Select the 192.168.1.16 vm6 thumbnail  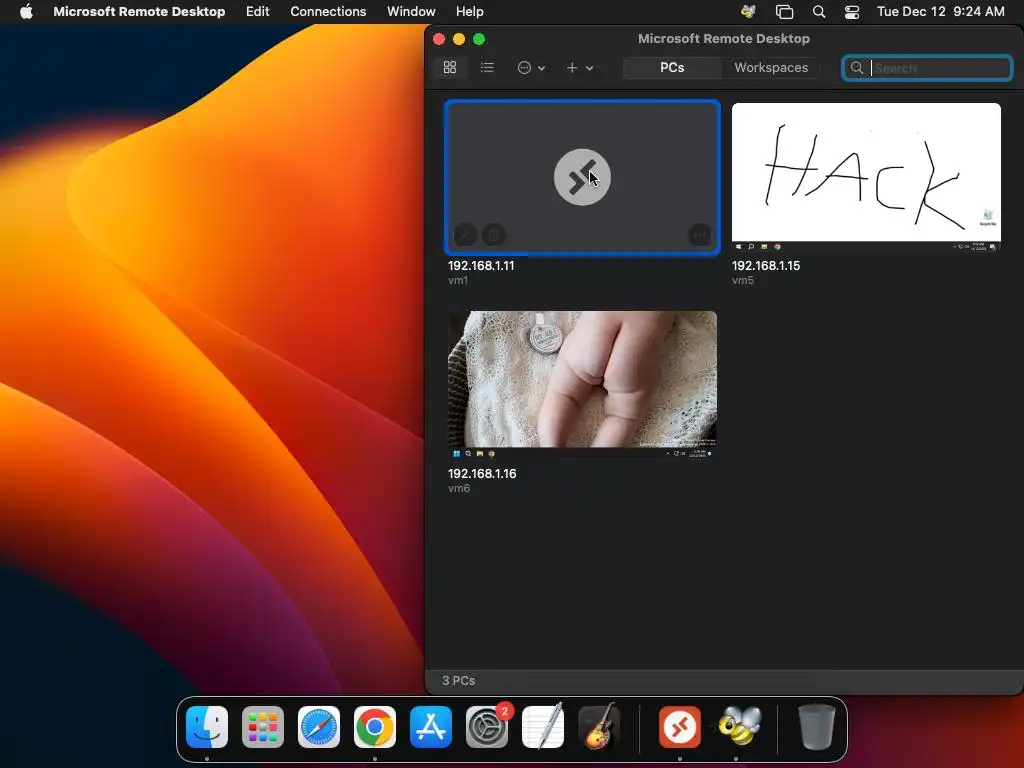583,385
